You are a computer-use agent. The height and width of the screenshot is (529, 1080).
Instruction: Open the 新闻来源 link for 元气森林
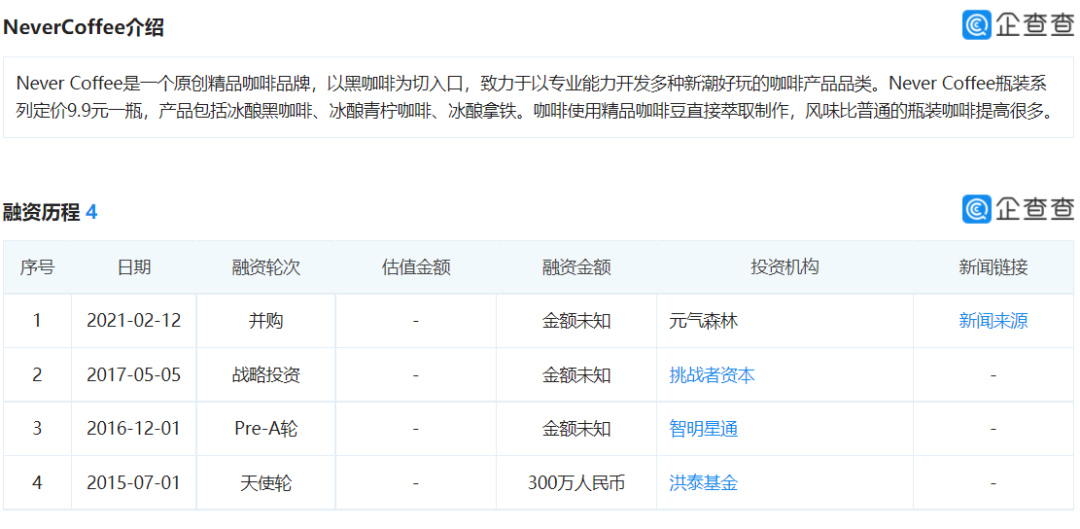pos(992,321)
